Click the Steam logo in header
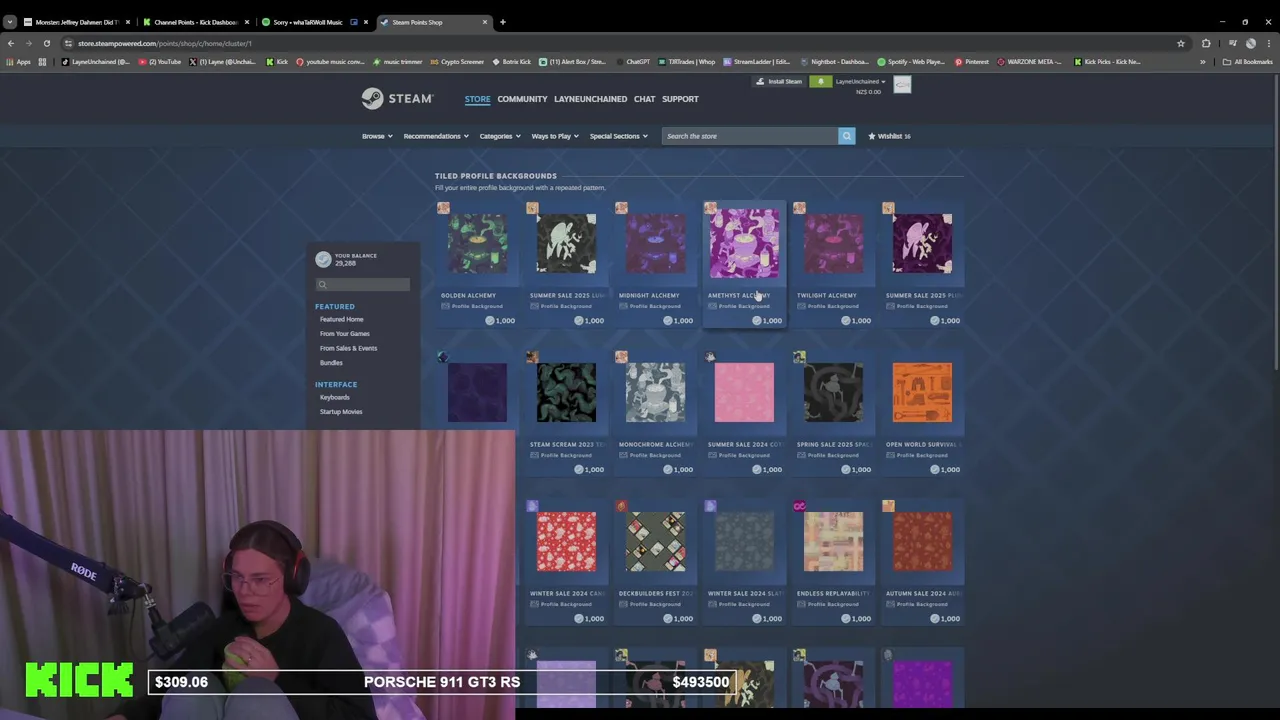Viewport: 1280px width, 720px height. [397, 98]
